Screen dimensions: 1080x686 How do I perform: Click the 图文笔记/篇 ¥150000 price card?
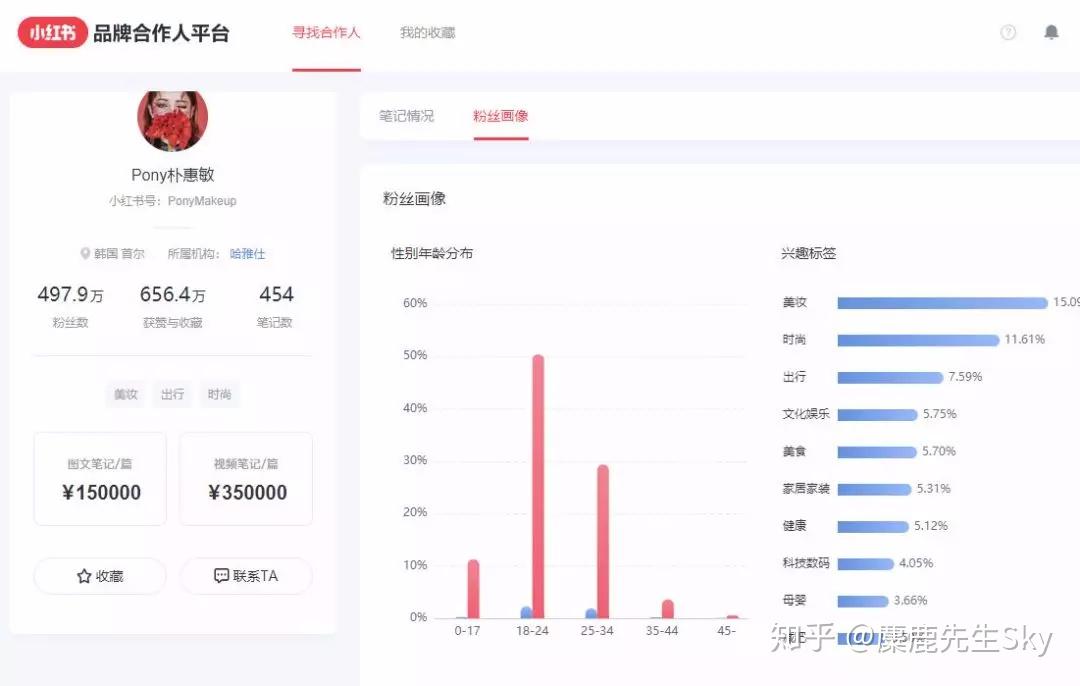click(100, 479)
